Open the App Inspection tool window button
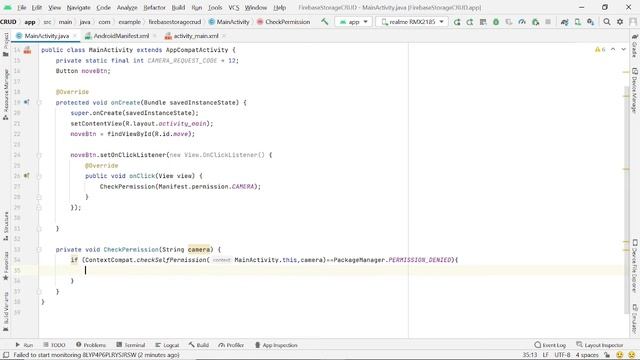This screenshot has height=360, width=640. (x=276, y=345)
